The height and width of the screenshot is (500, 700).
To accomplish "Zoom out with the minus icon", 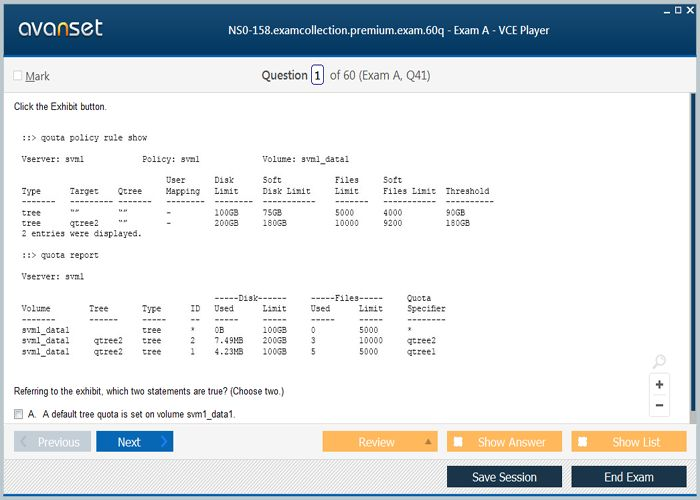I will (659, 405).
